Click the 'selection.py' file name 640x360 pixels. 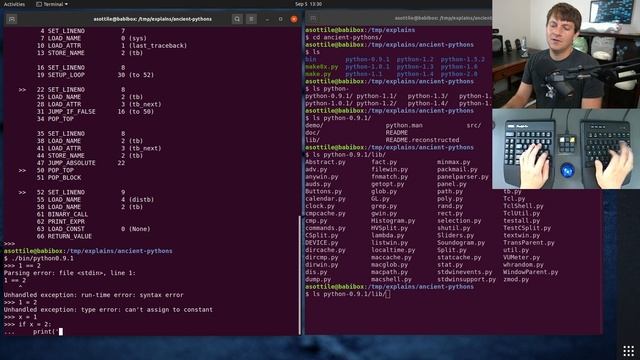tap(459, 221)
